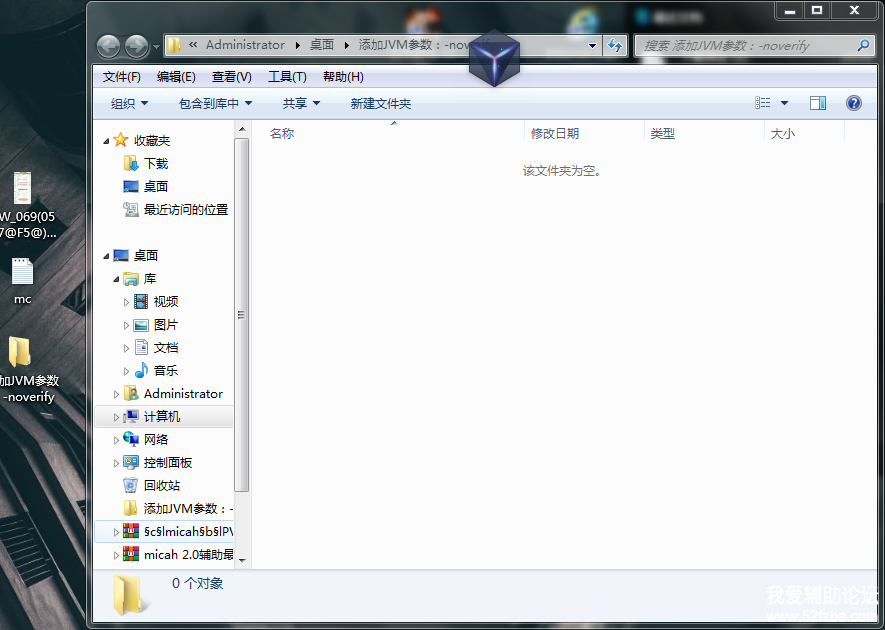The height and width of the screenshot is (630, 885).
Task: Click Administrator in the address bar
Action: [245, 45]
